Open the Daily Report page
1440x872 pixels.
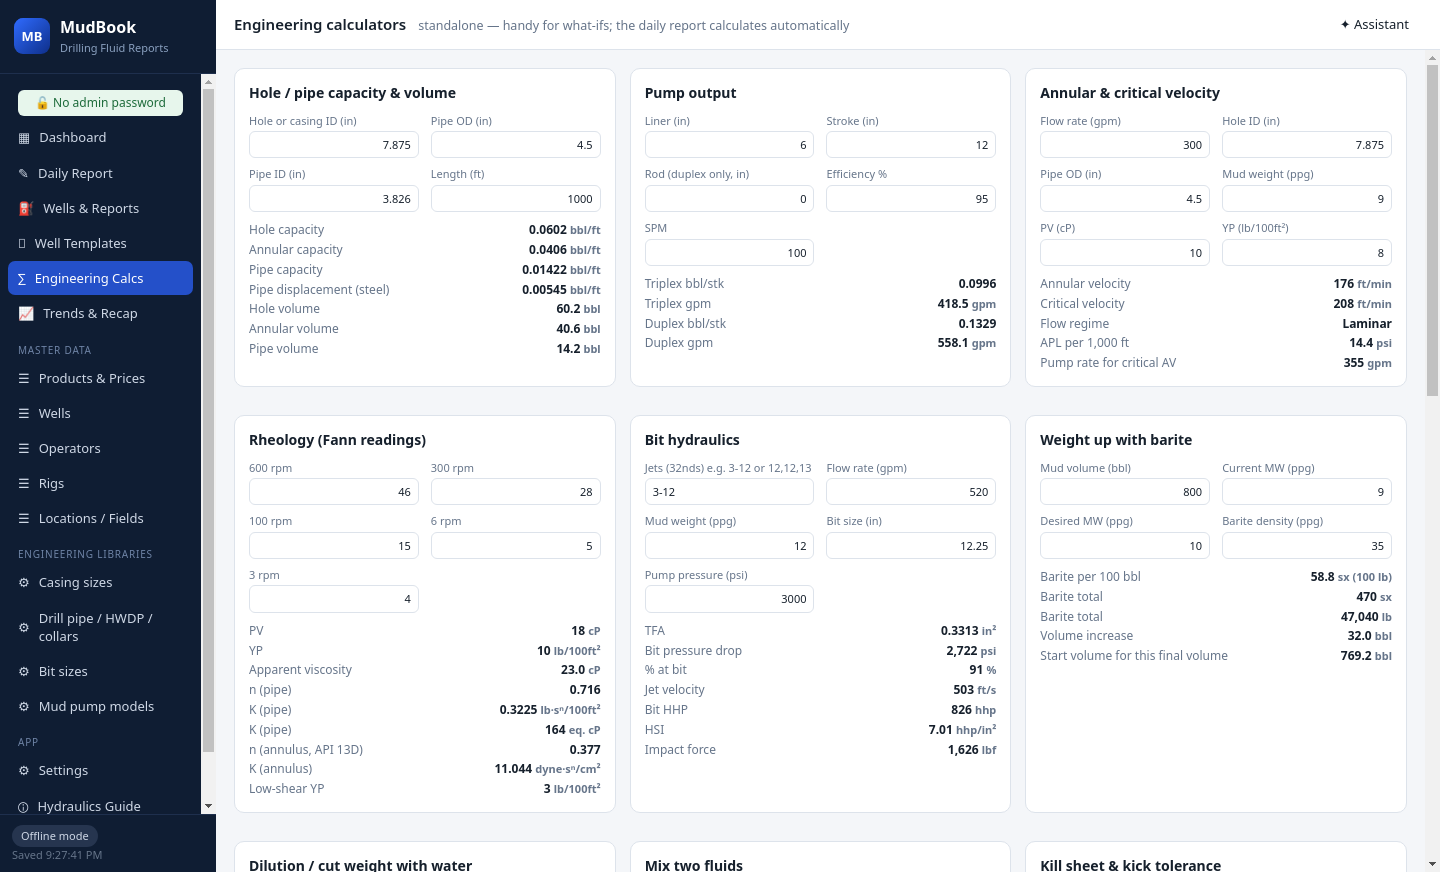(x=100, y=173)
